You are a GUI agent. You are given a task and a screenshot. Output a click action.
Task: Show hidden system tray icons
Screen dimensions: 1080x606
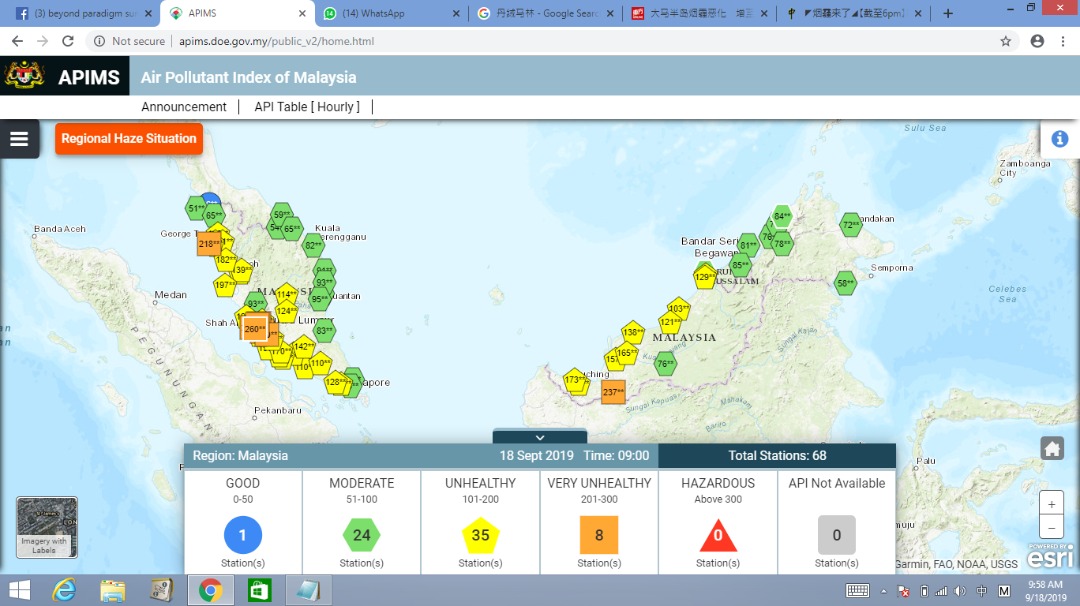(x=884, y=591)
